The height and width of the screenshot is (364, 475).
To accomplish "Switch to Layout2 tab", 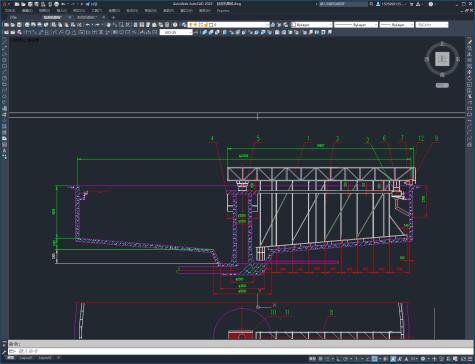I will (45, 358).
